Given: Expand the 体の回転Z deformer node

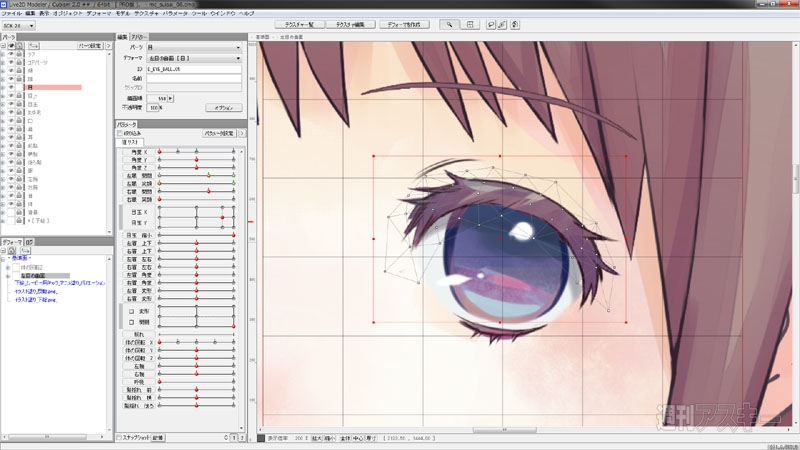Looking at the screenshot, I should click(8, 267).
